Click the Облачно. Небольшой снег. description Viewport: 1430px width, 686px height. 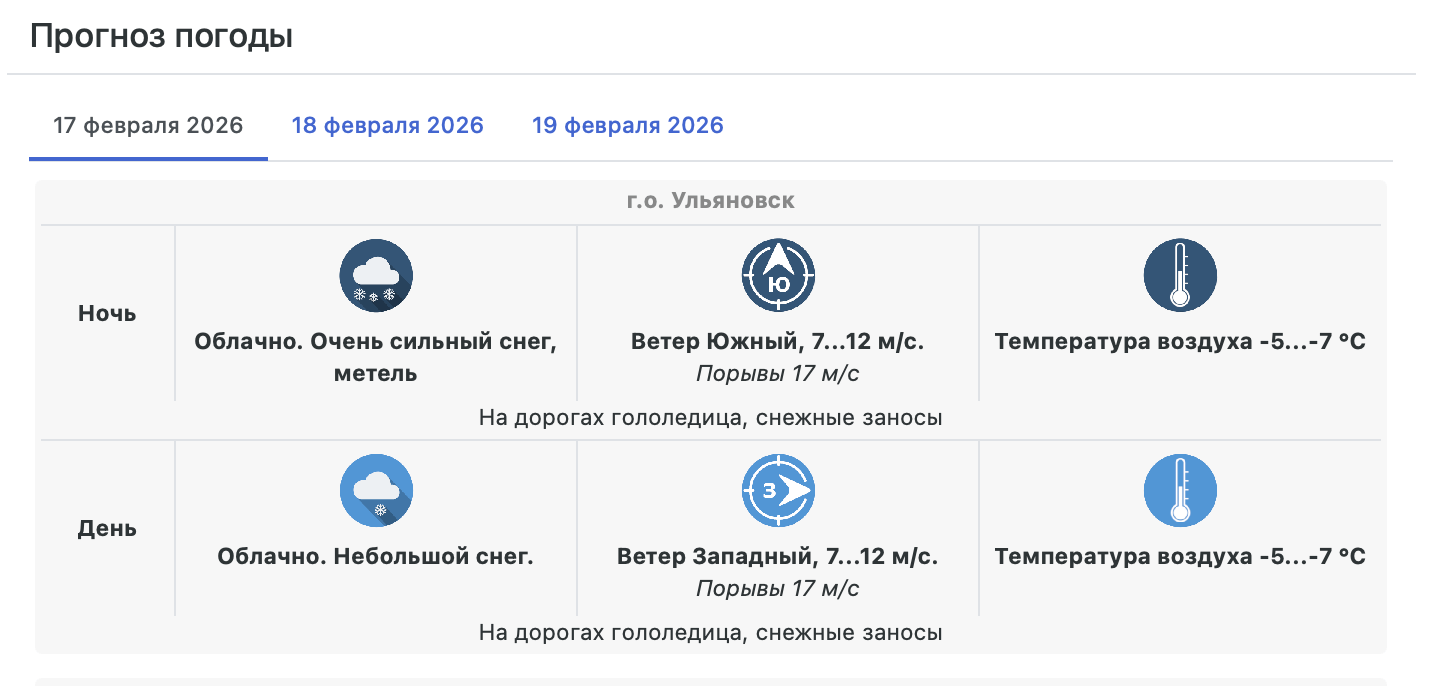pyautogui.click(x=376, y=557)
